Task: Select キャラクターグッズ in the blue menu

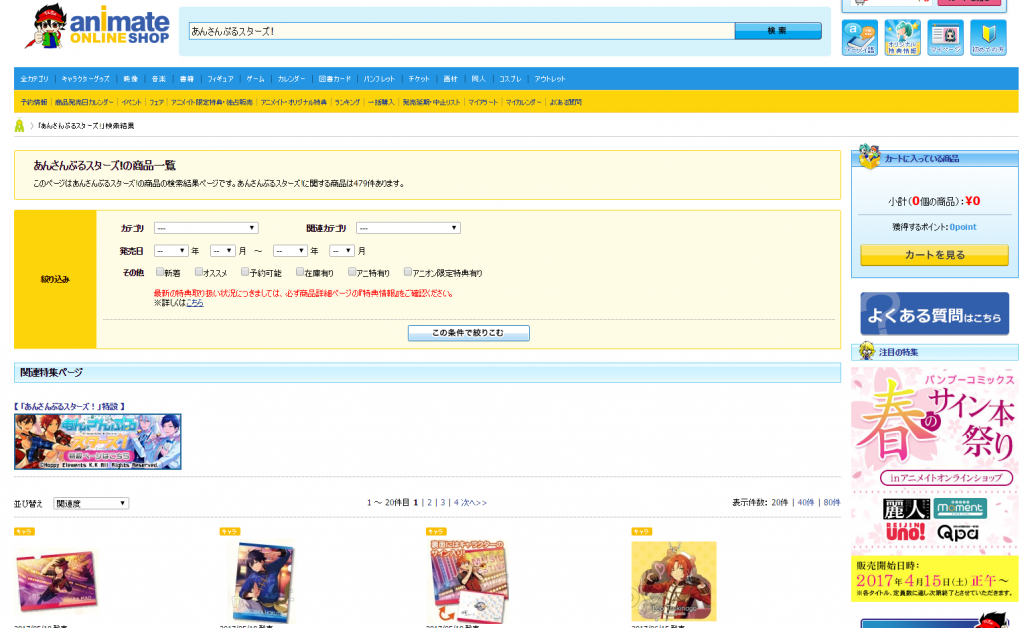Action: [x=86, y=79]
